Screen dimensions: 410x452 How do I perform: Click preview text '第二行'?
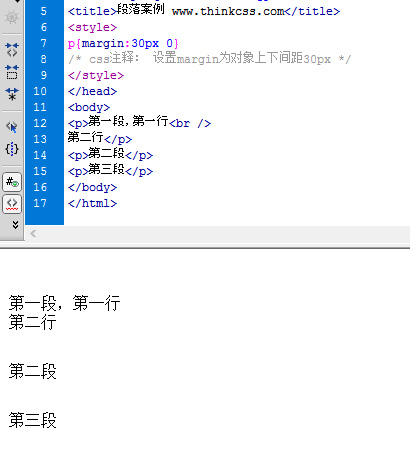click(x=32, y=322)
